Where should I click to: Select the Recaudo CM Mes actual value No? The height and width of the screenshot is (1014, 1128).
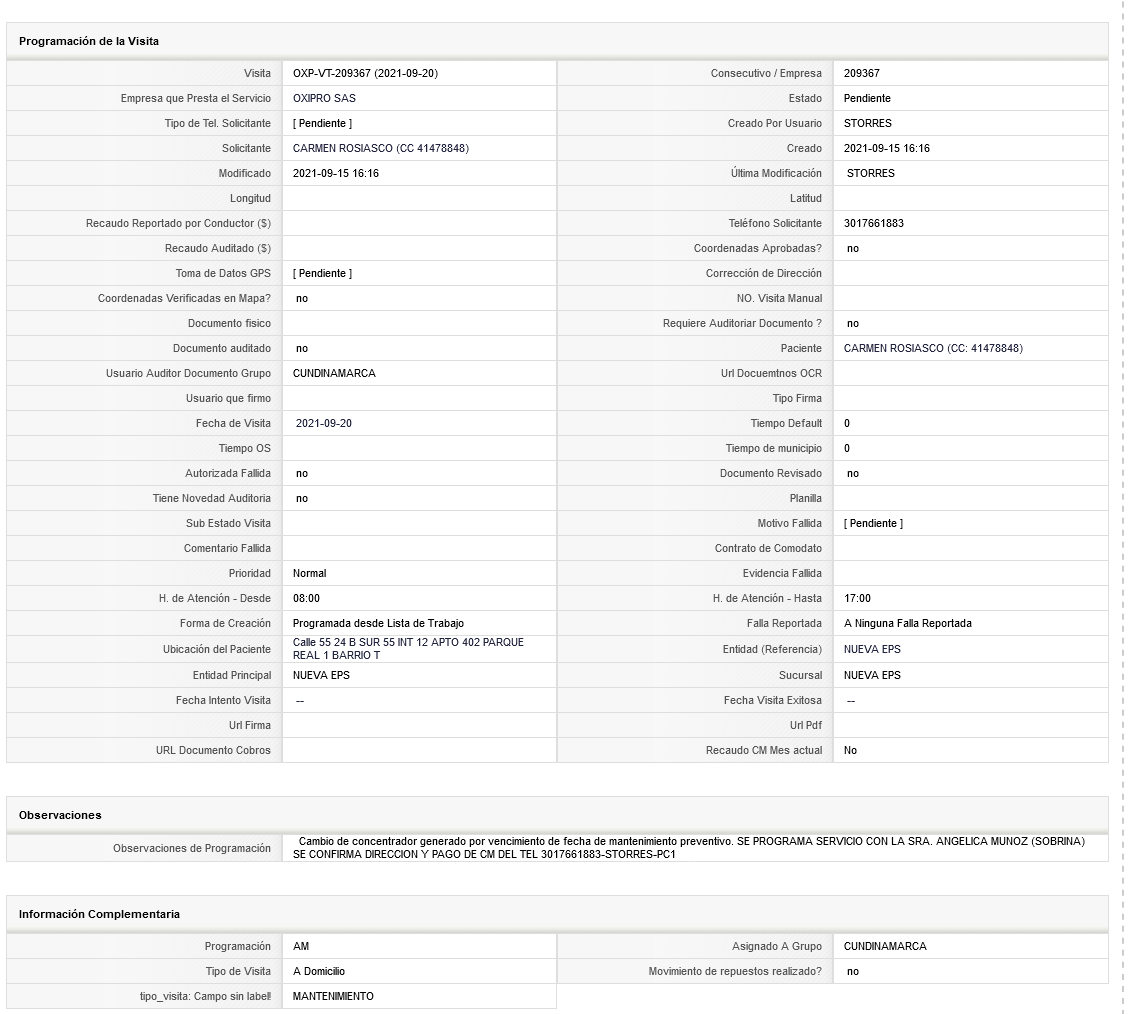pyautogui.click(x=850, y=750)
